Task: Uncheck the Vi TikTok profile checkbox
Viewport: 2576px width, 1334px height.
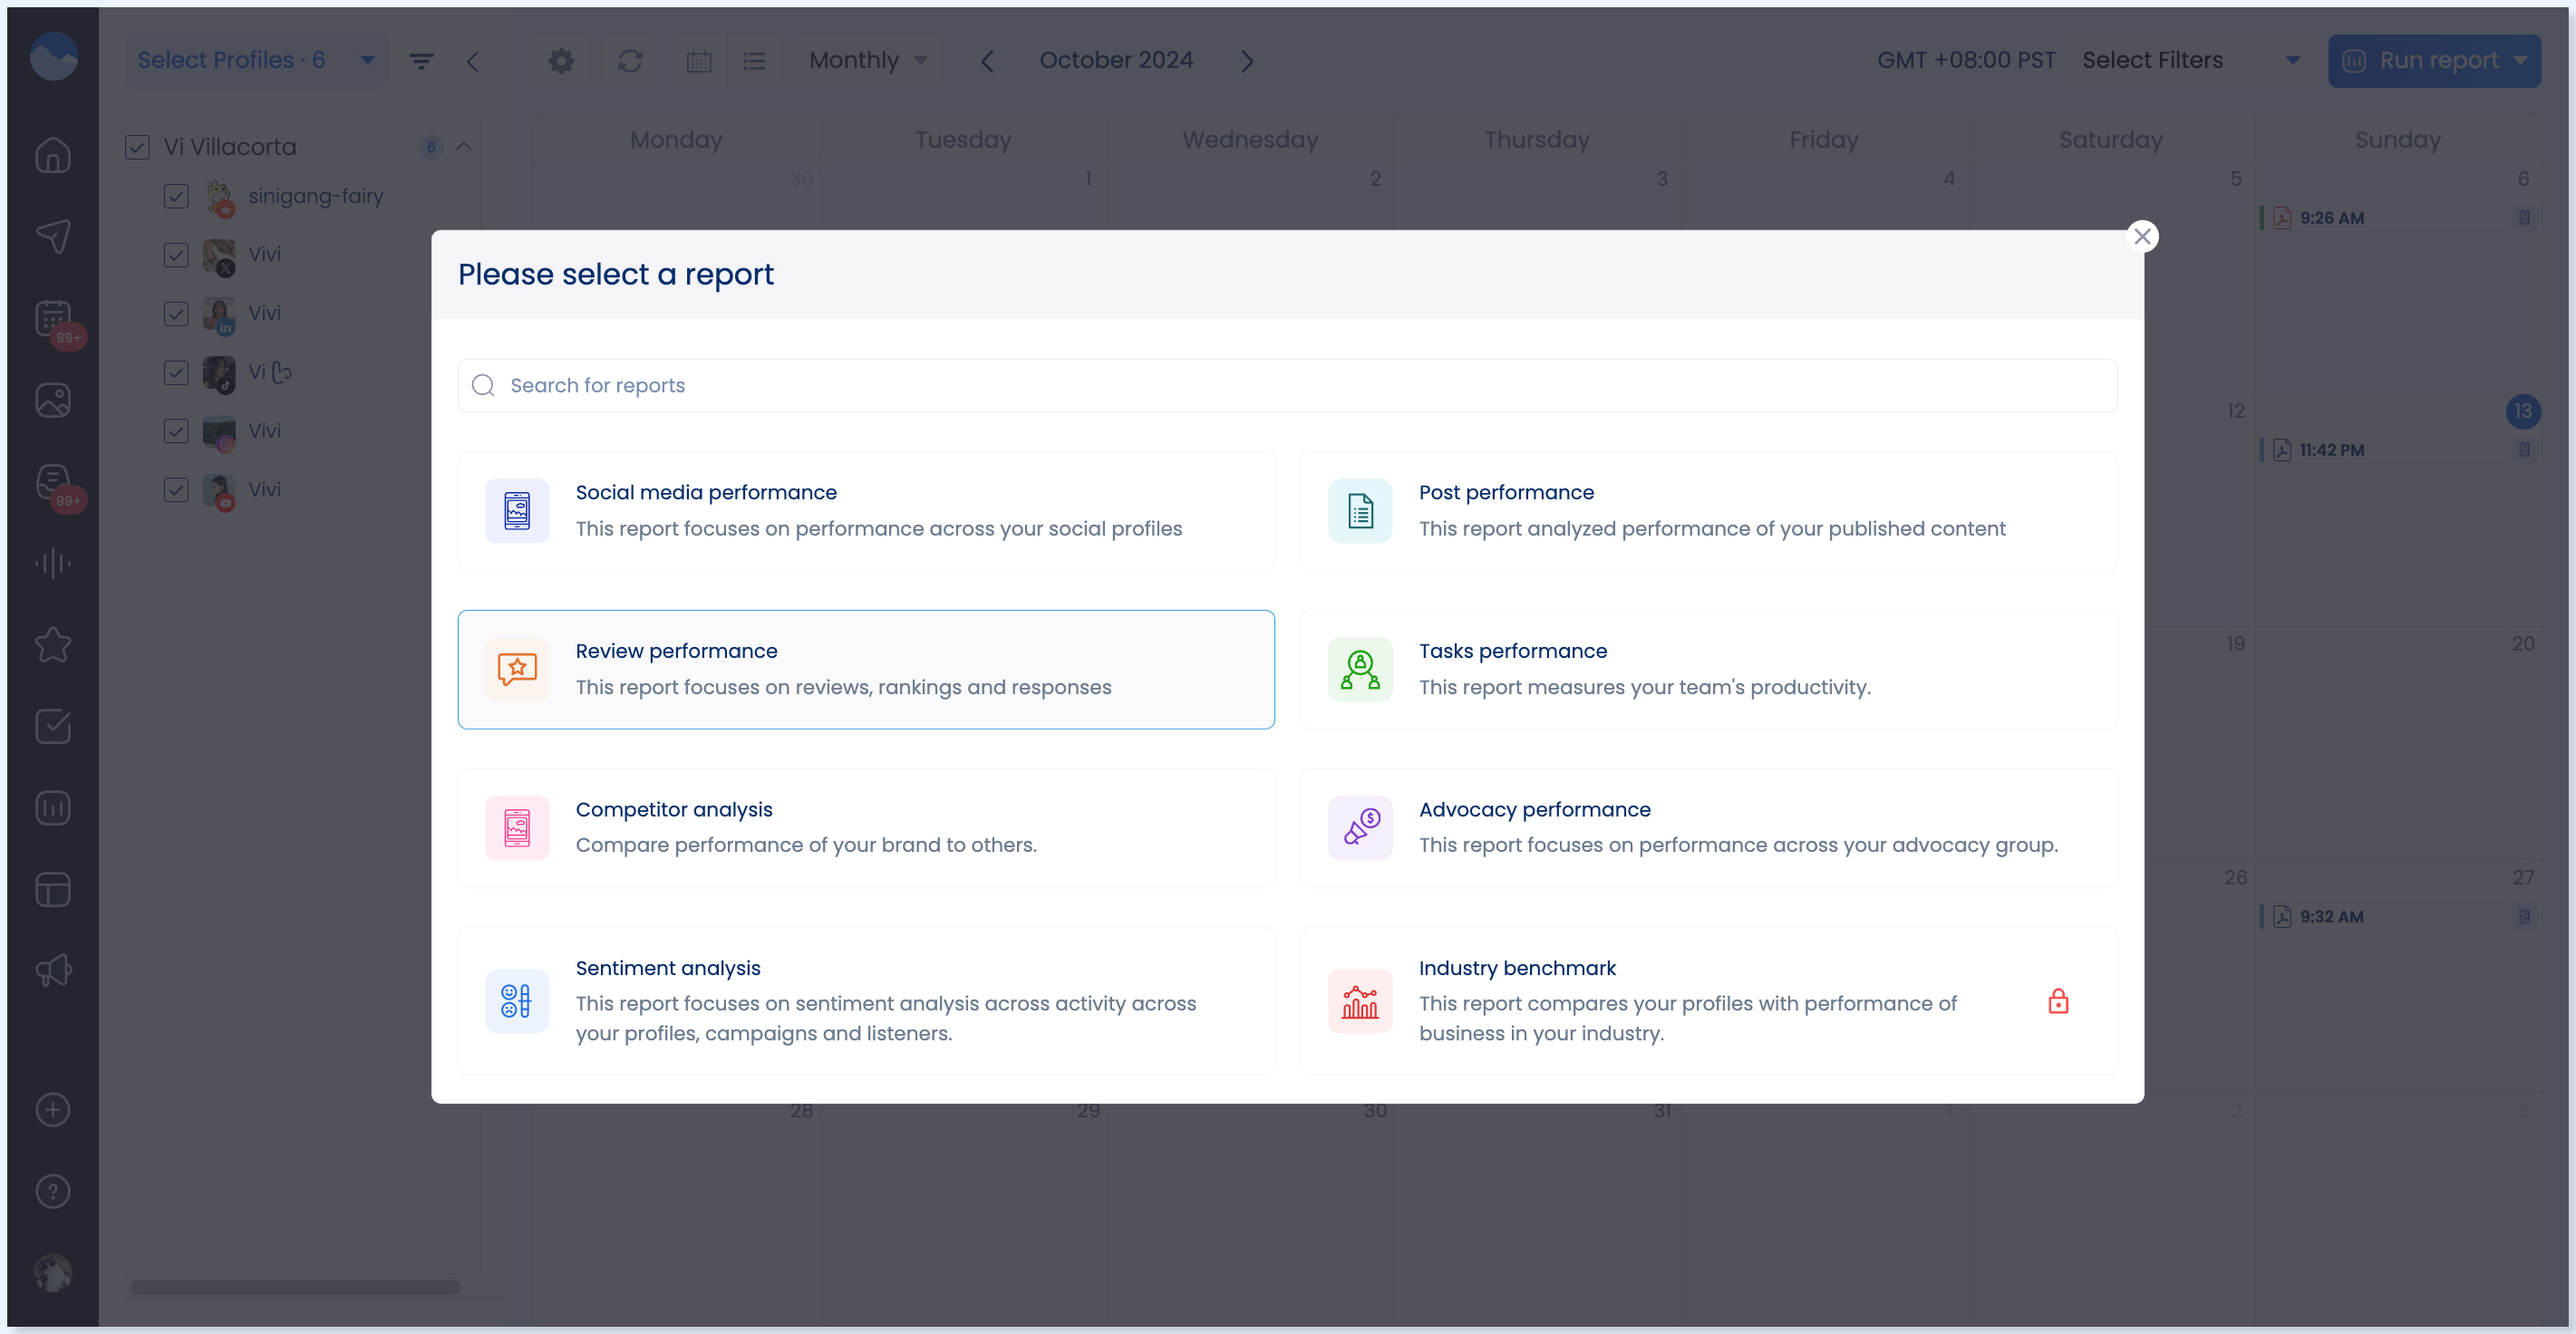Action: click(x=176, y=372)
